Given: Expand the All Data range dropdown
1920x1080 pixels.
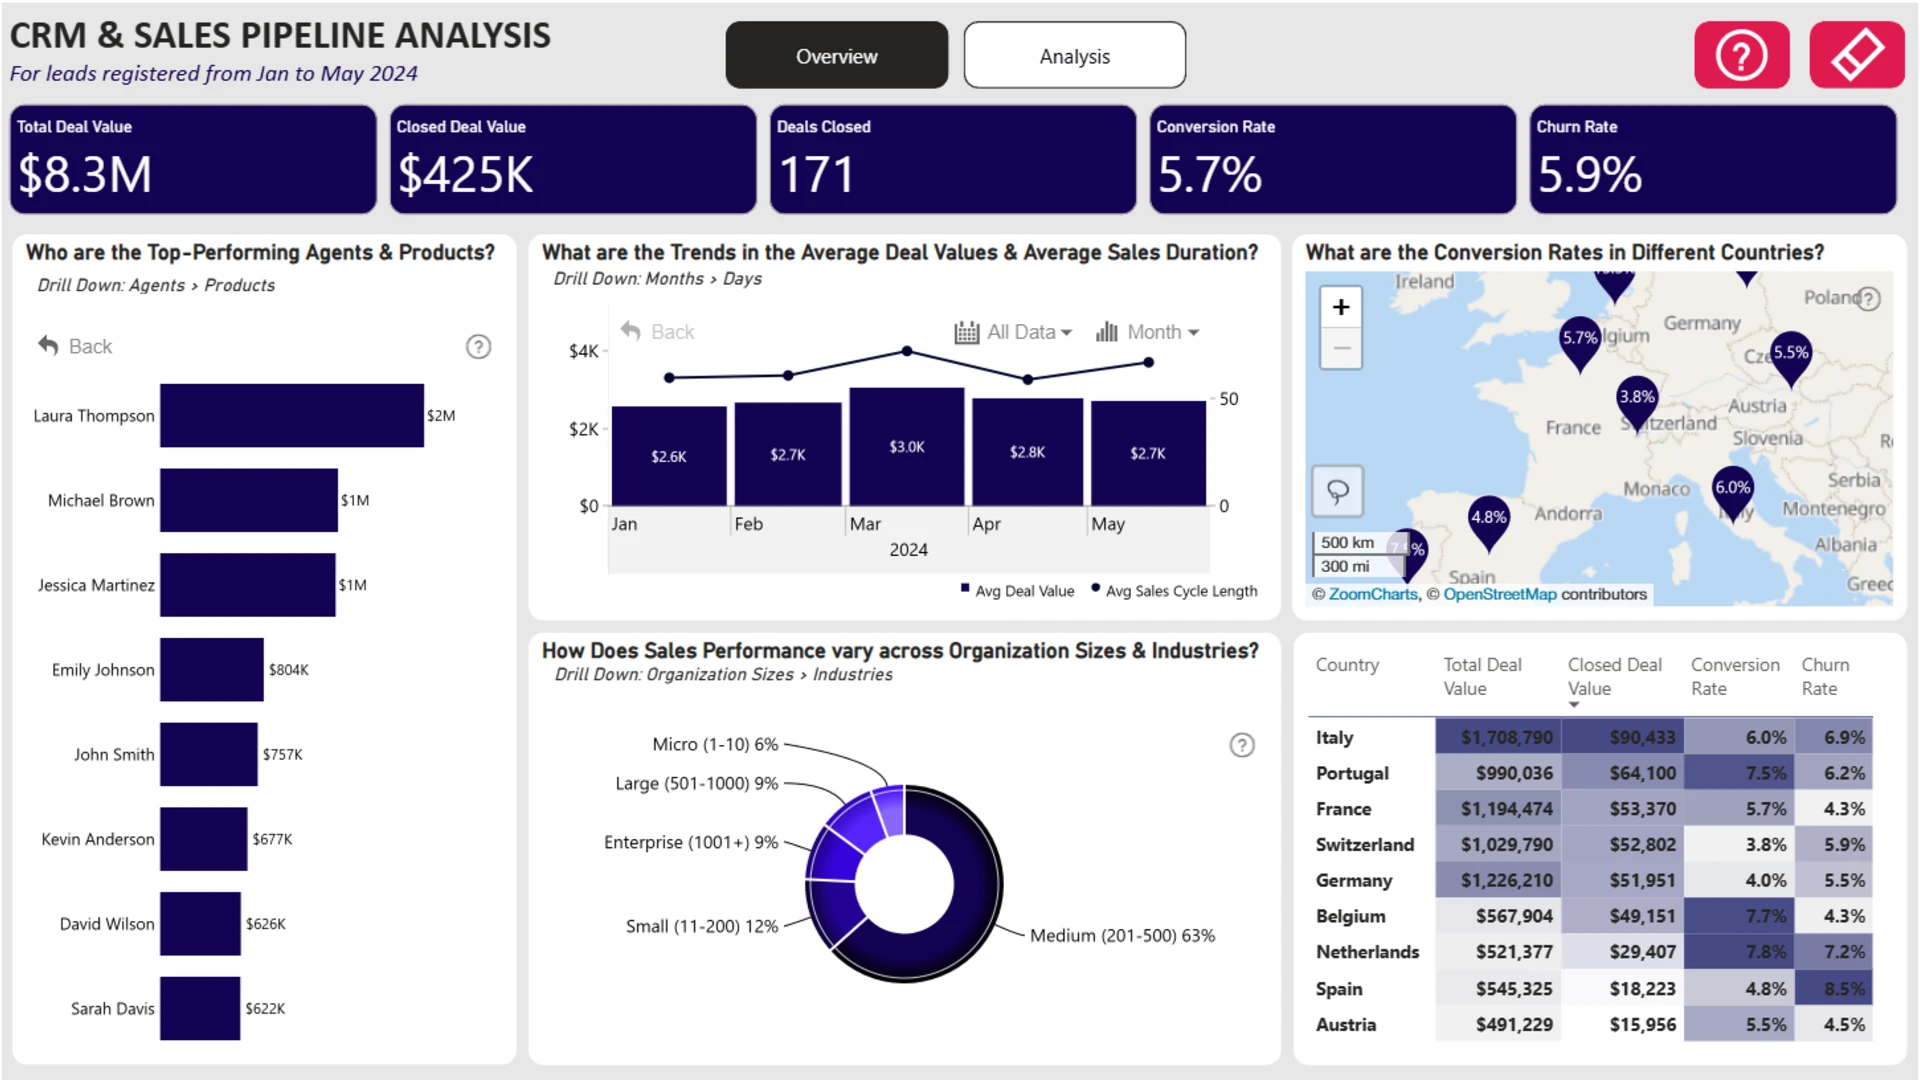Looking at the screenshot, I should click(x=1013, y=332).
